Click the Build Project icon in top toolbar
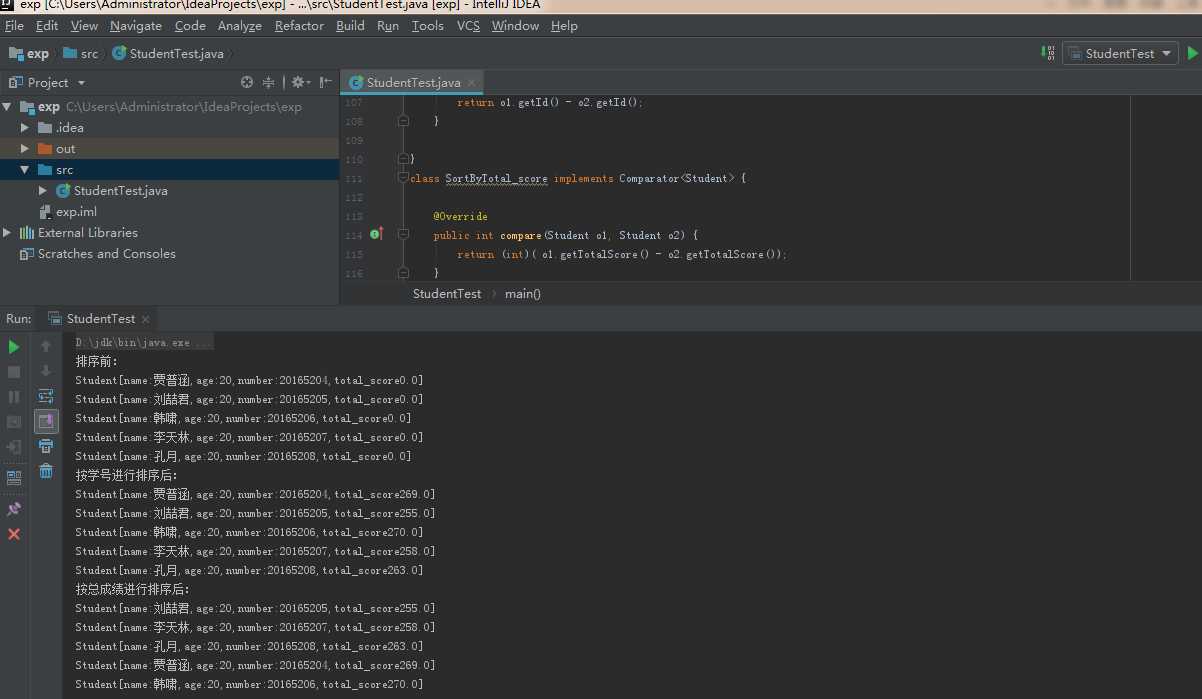 tap(1049, 54)
